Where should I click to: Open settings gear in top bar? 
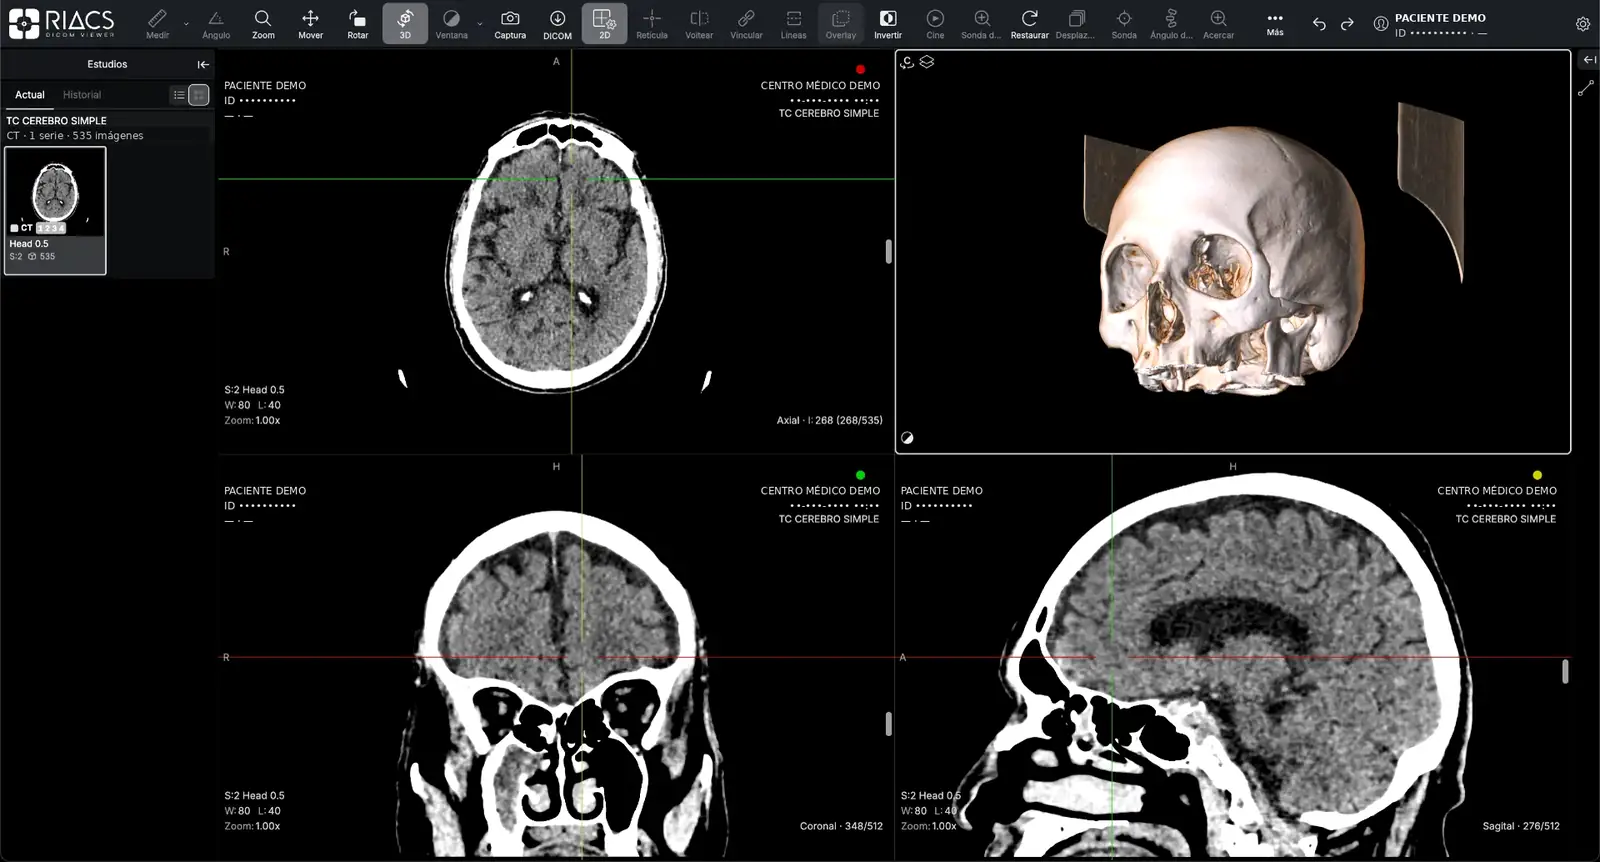pos(1583,24)
